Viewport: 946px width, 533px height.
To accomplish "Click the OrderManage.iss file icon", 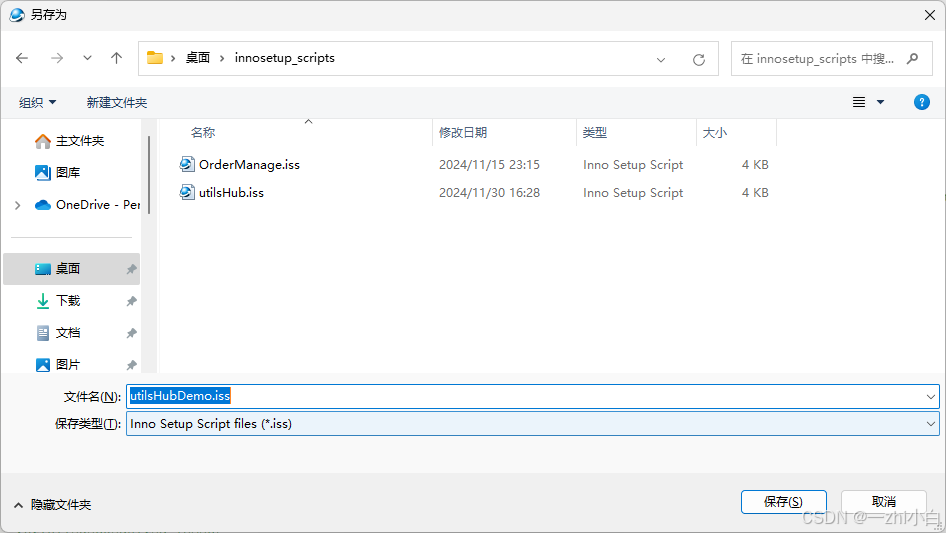I will coord(187,164).
